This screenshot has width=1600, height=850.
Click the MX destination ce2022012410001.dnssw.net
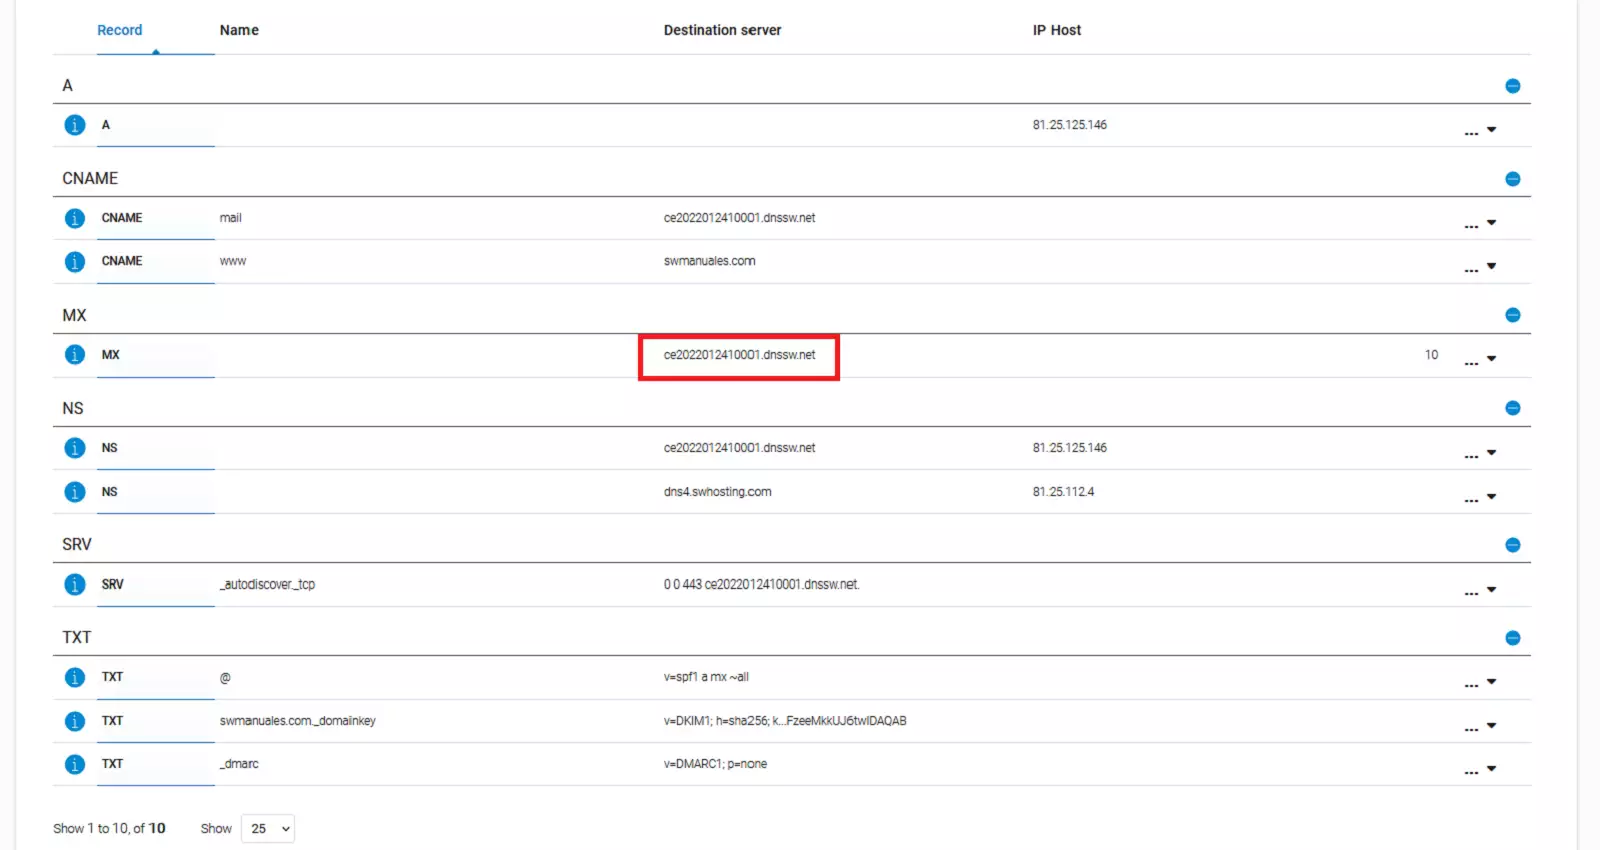[739, 355]
